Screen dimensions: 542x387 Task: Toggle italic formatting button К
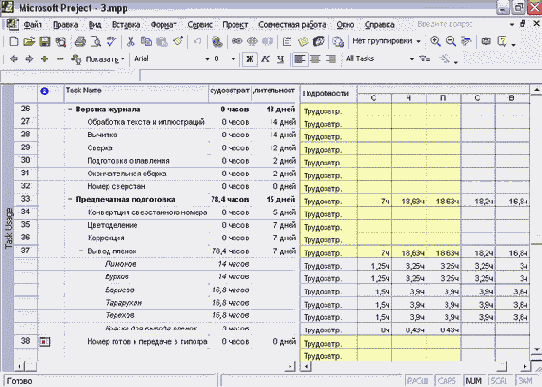[265, 59]
